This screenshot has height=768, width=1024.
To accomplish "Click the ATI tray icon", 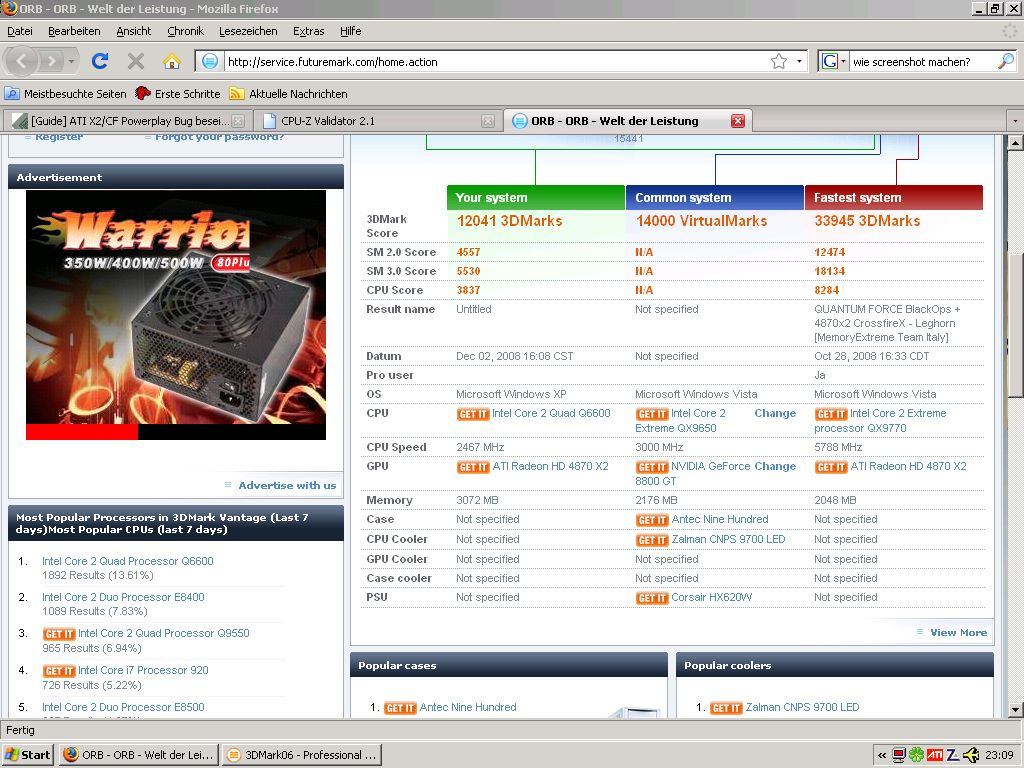I will pos(935,756).
